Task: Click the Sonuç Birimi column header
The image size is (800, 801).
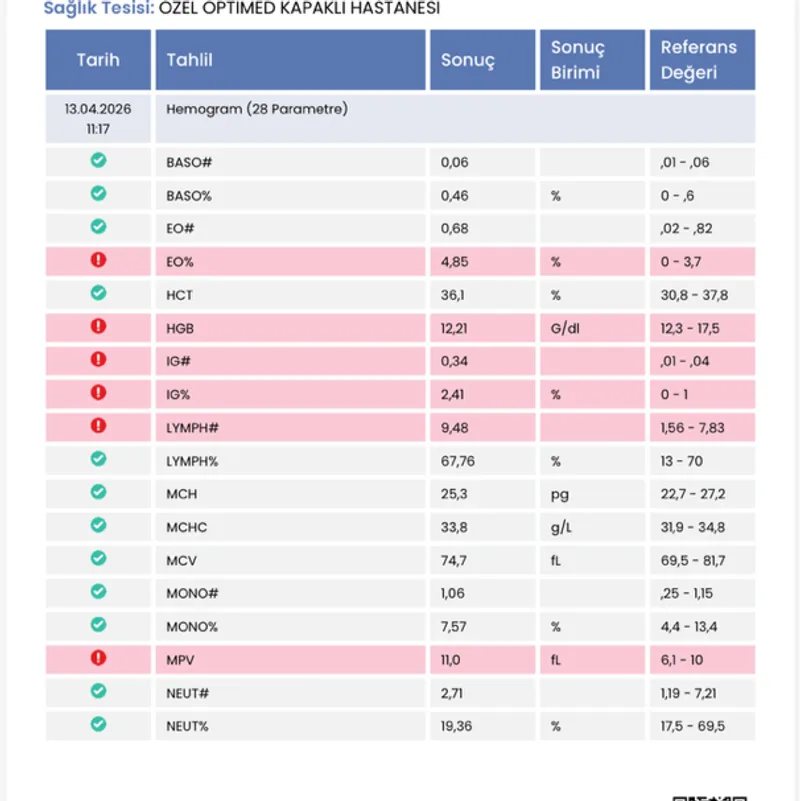Action: pos(578,60)
